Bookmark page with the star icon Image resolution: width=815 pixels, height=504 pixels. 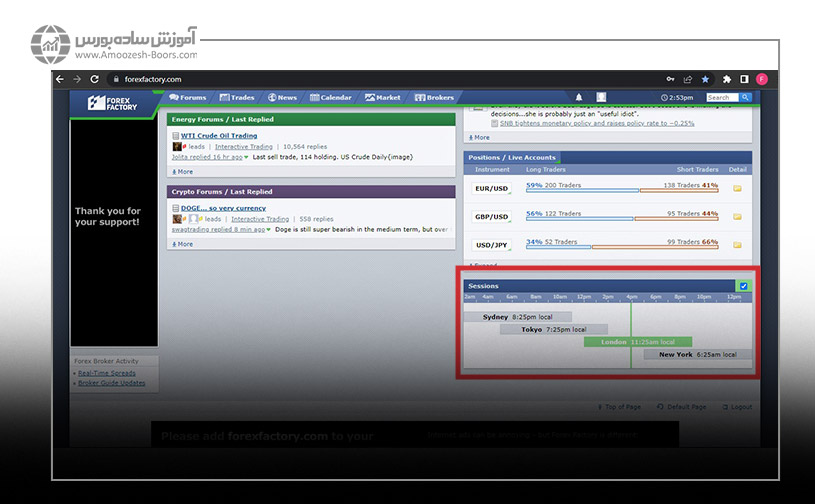tap(705, 79)
